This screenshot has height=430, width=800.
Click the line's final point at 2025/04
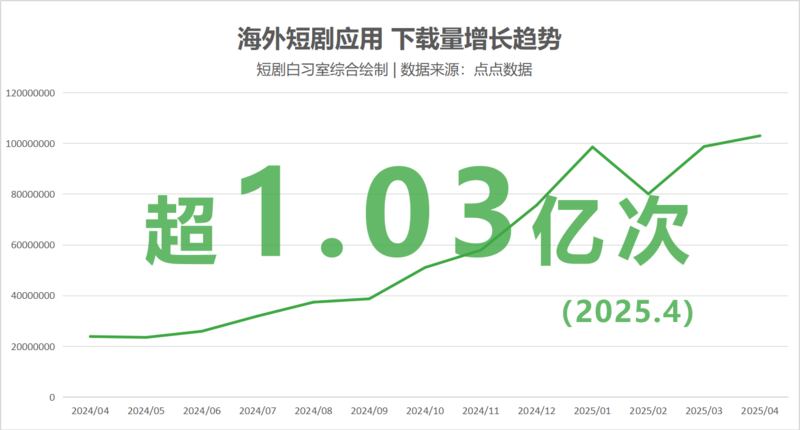point(761,136)
